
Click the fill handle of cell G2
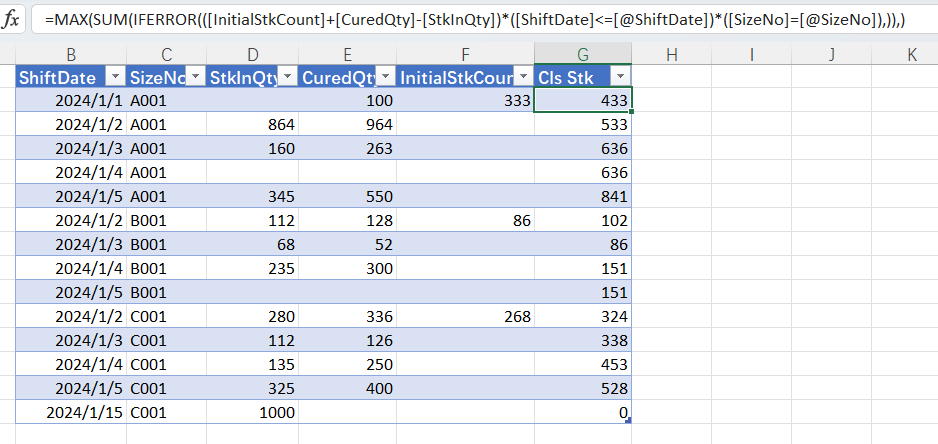(x=631, y=111)
